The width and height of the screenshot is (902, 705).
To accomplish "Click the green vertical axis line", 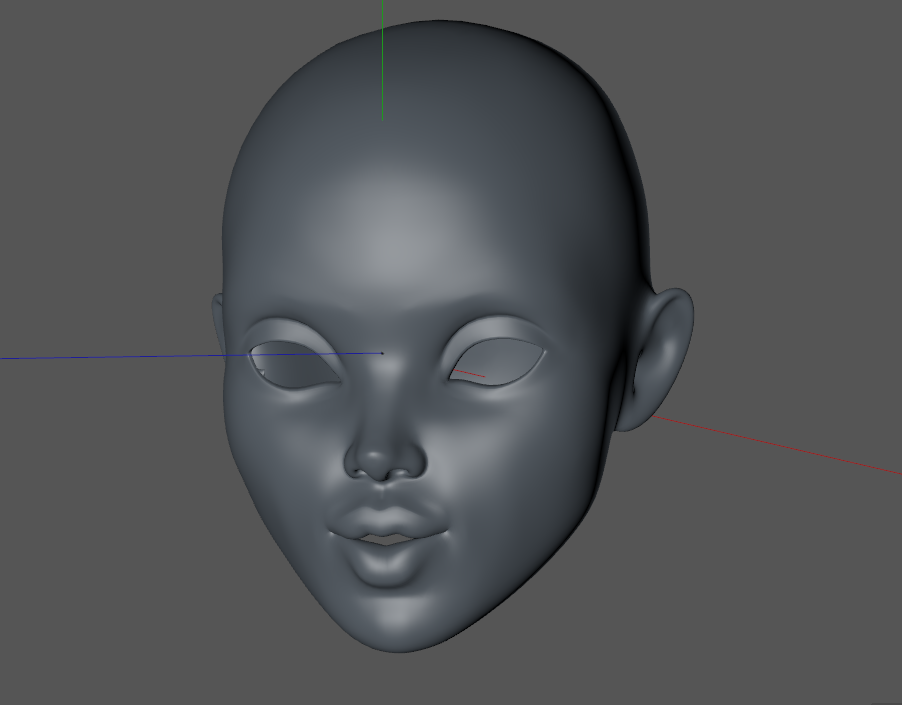I will tap(382, 60).
